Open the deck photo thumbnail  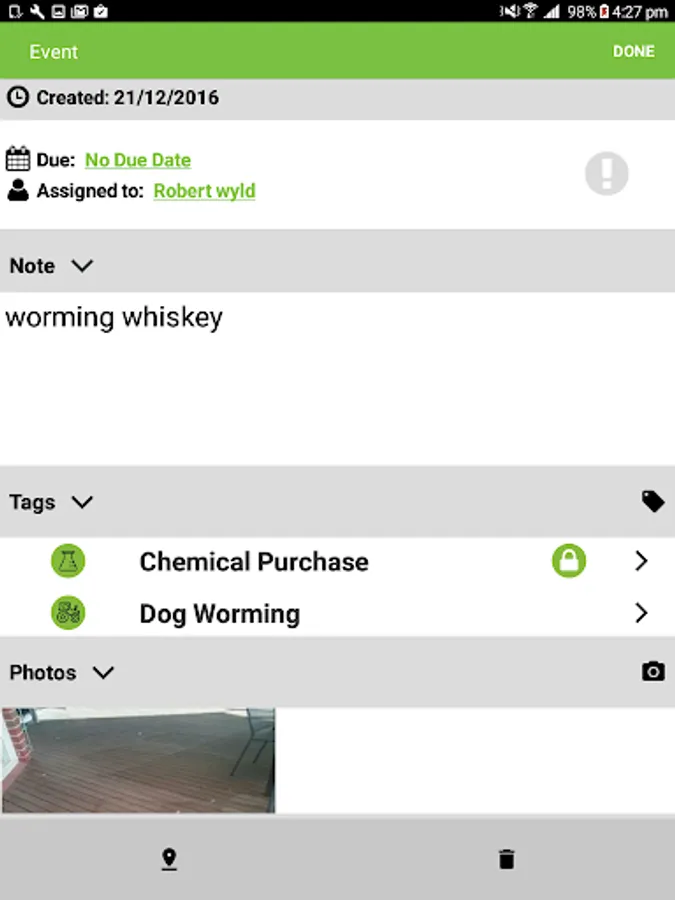pyautogui.click(x=138, y=761)
